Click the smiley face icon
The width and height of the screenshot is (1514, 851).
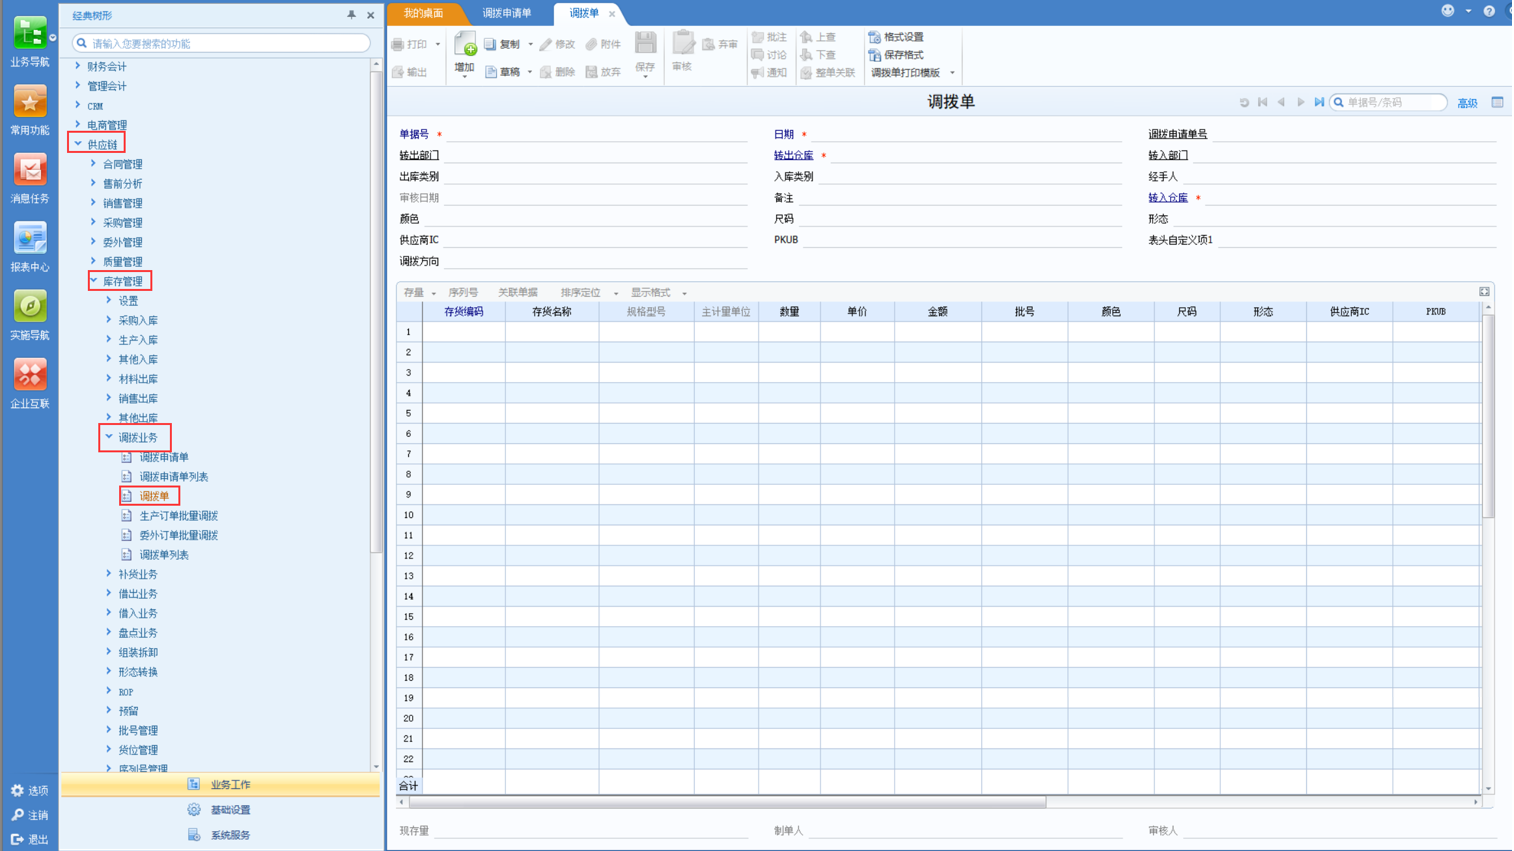[x=1447, y=11]
